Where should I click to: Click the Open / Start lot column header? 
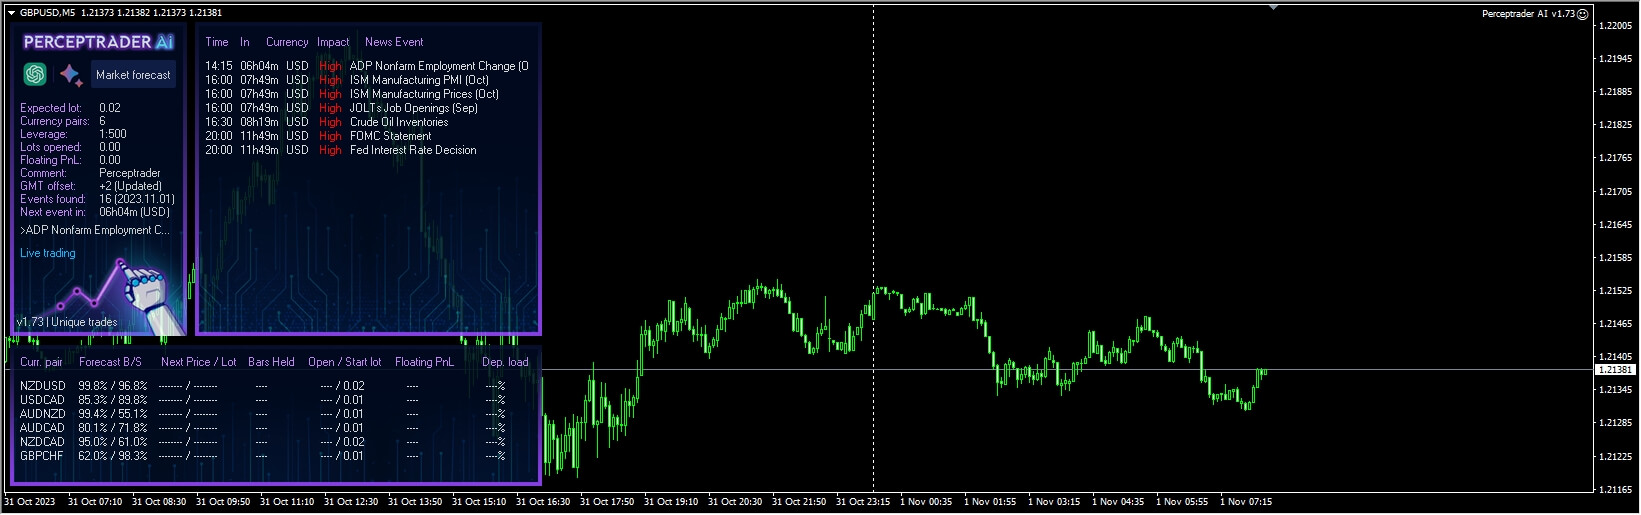click(344, 362)
